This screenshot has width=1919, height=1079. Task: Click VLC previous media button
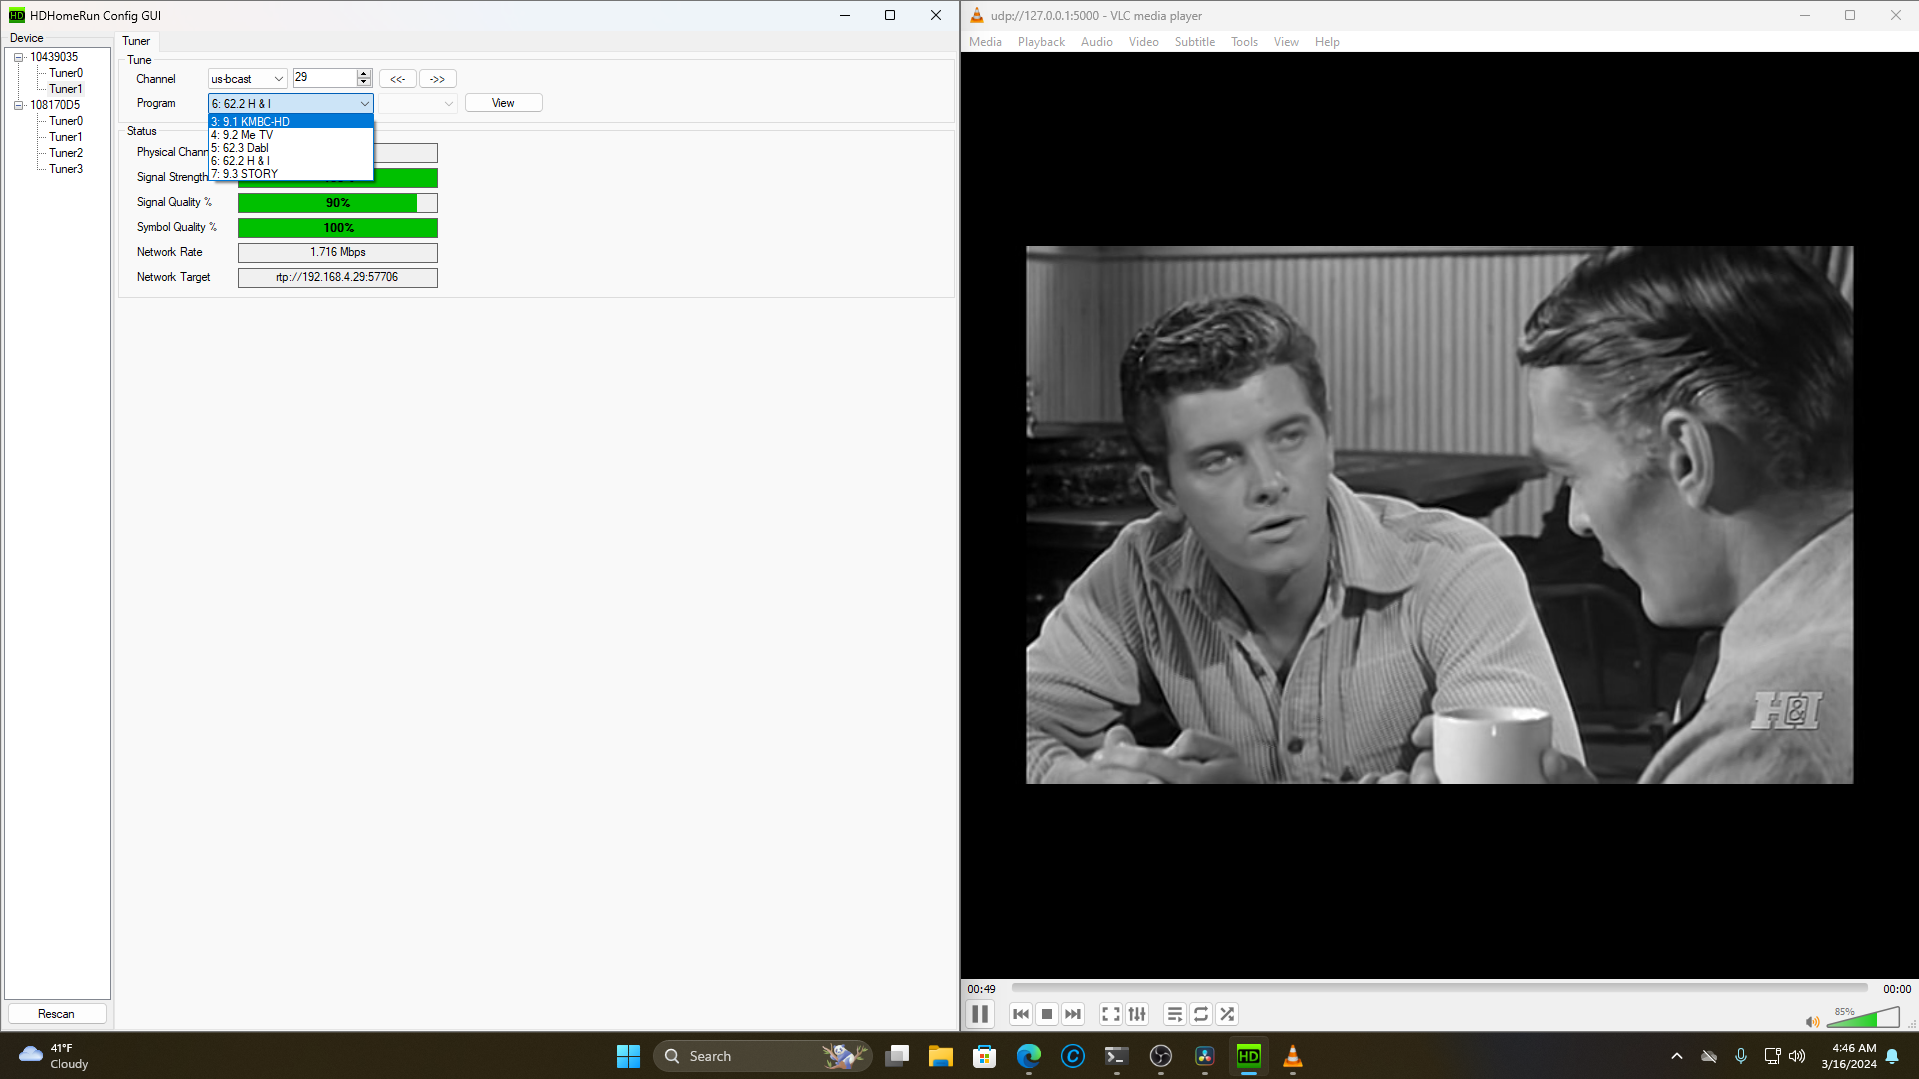[1020, 1014]
